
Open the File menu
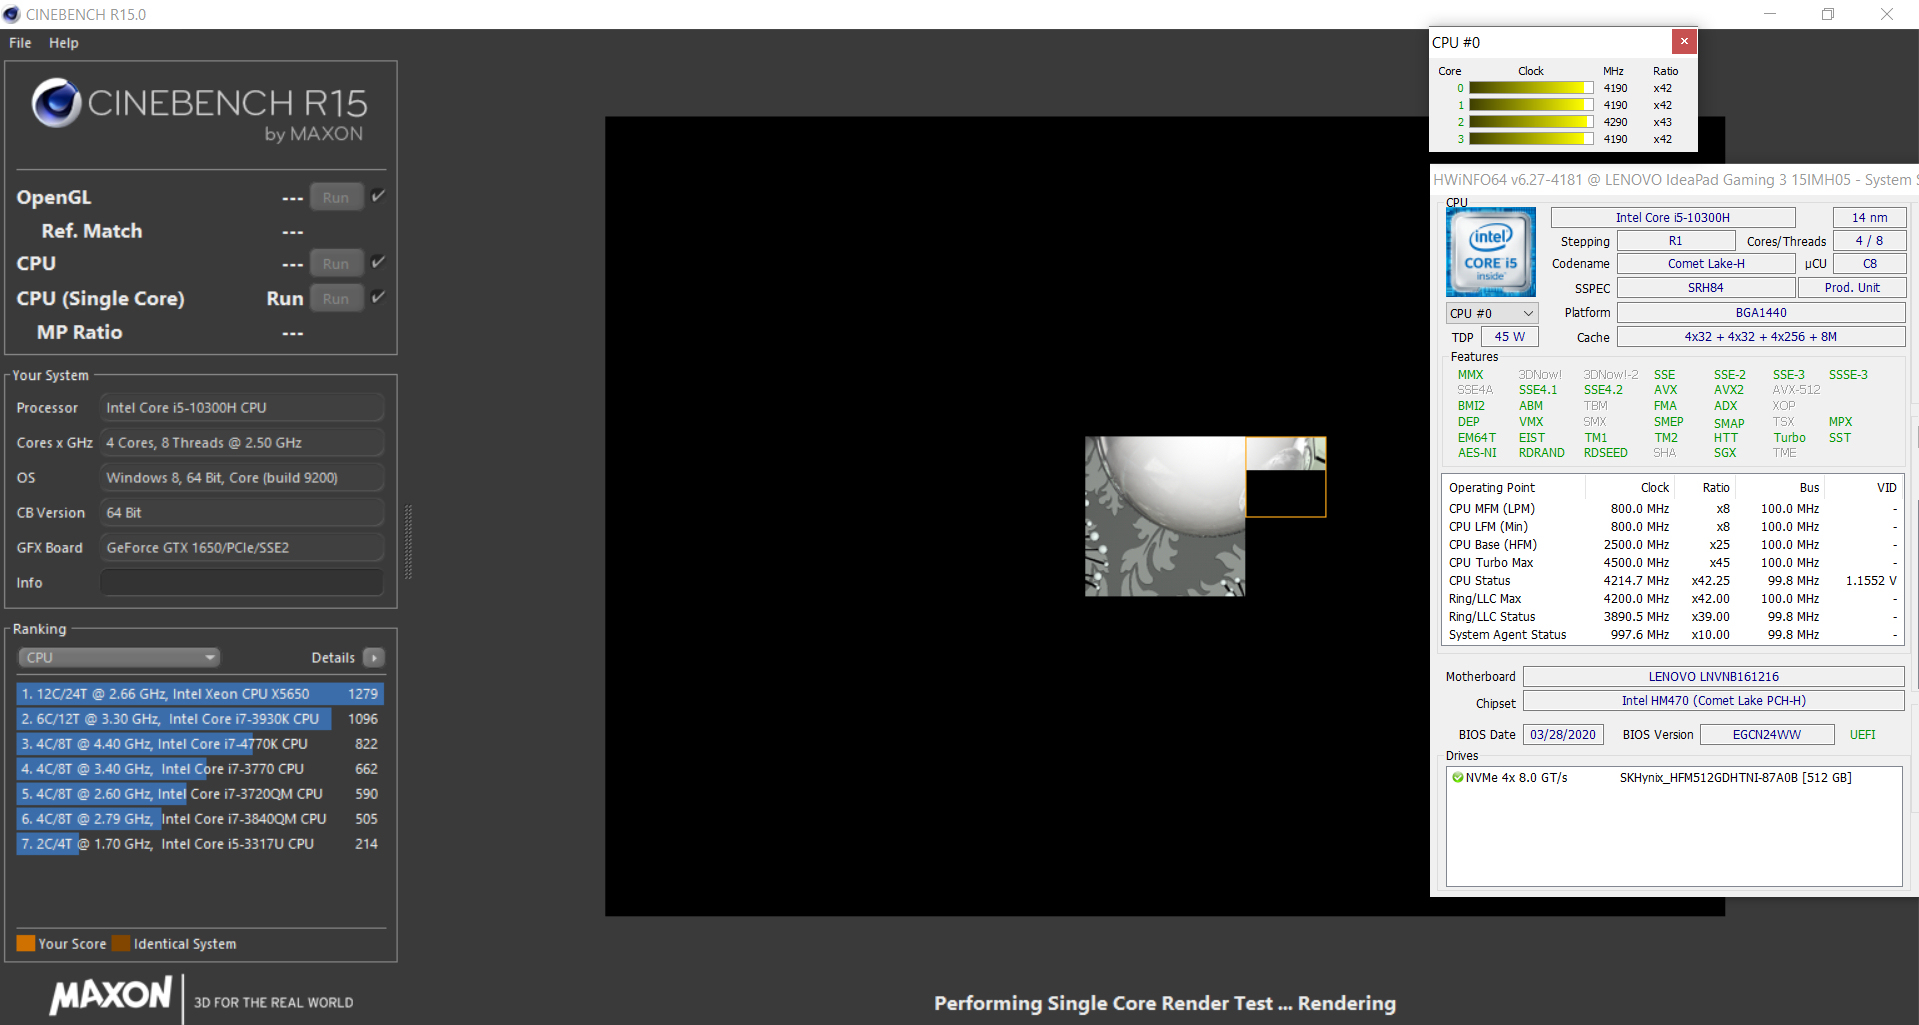[20, 43]
